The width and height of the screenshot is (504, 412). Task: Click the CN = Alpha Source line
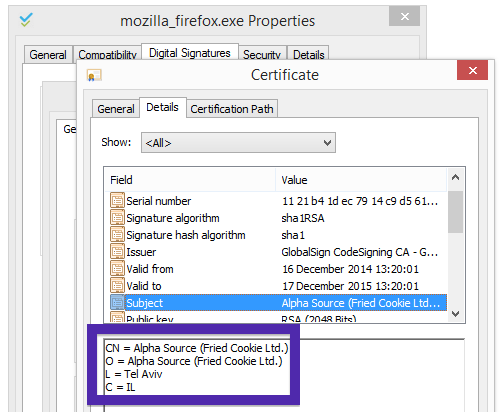[x=197, y=348]
